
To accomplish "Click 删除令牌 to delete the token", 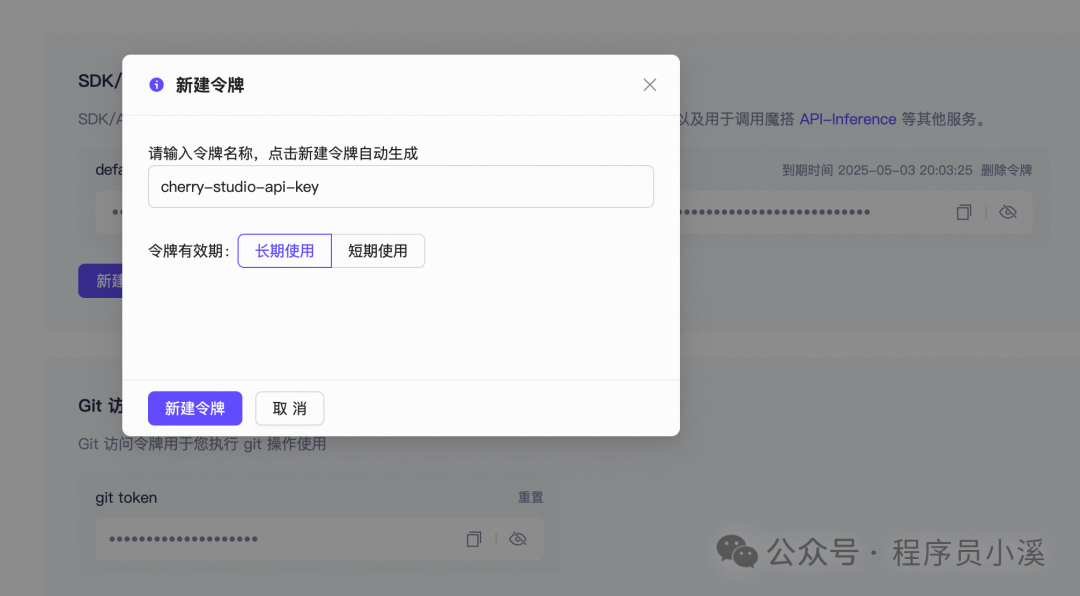I will tap(1006, 170).
